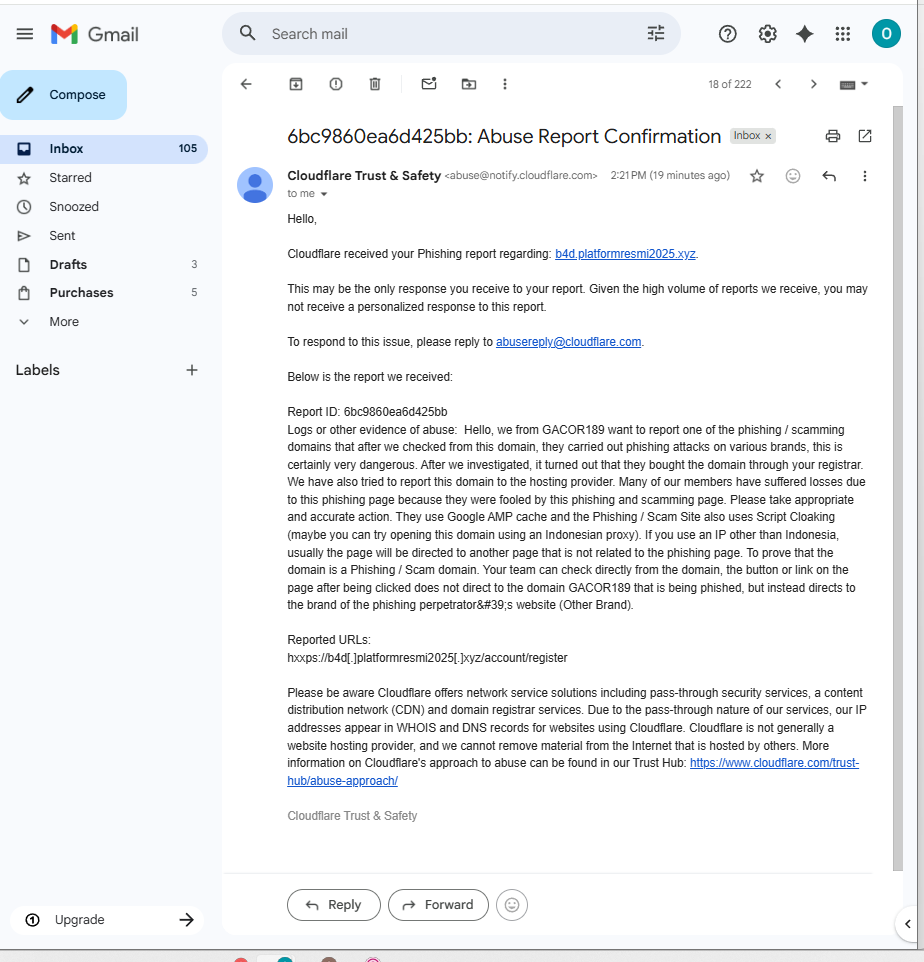The height and width of the screenshot is (962, 924).
Task: Move email to a folder
Action: 469,84
